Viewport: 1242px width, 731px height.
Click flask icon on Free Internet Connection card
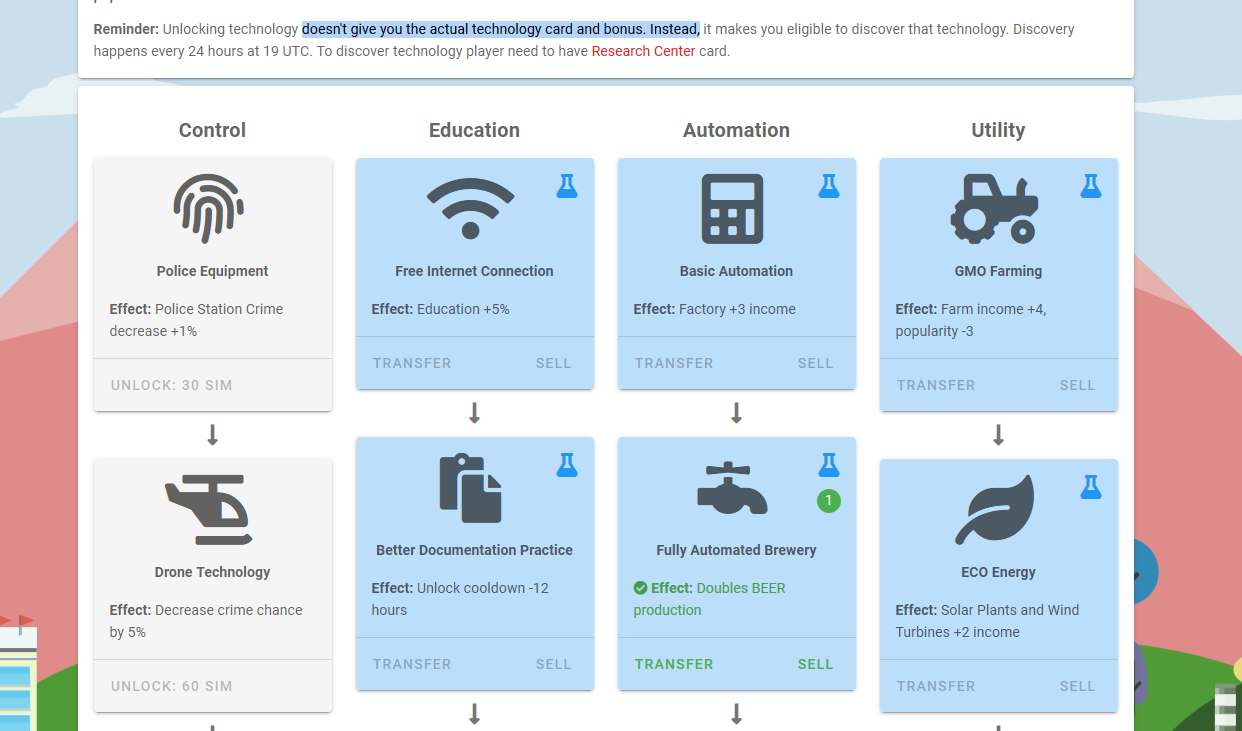[567, 185]
